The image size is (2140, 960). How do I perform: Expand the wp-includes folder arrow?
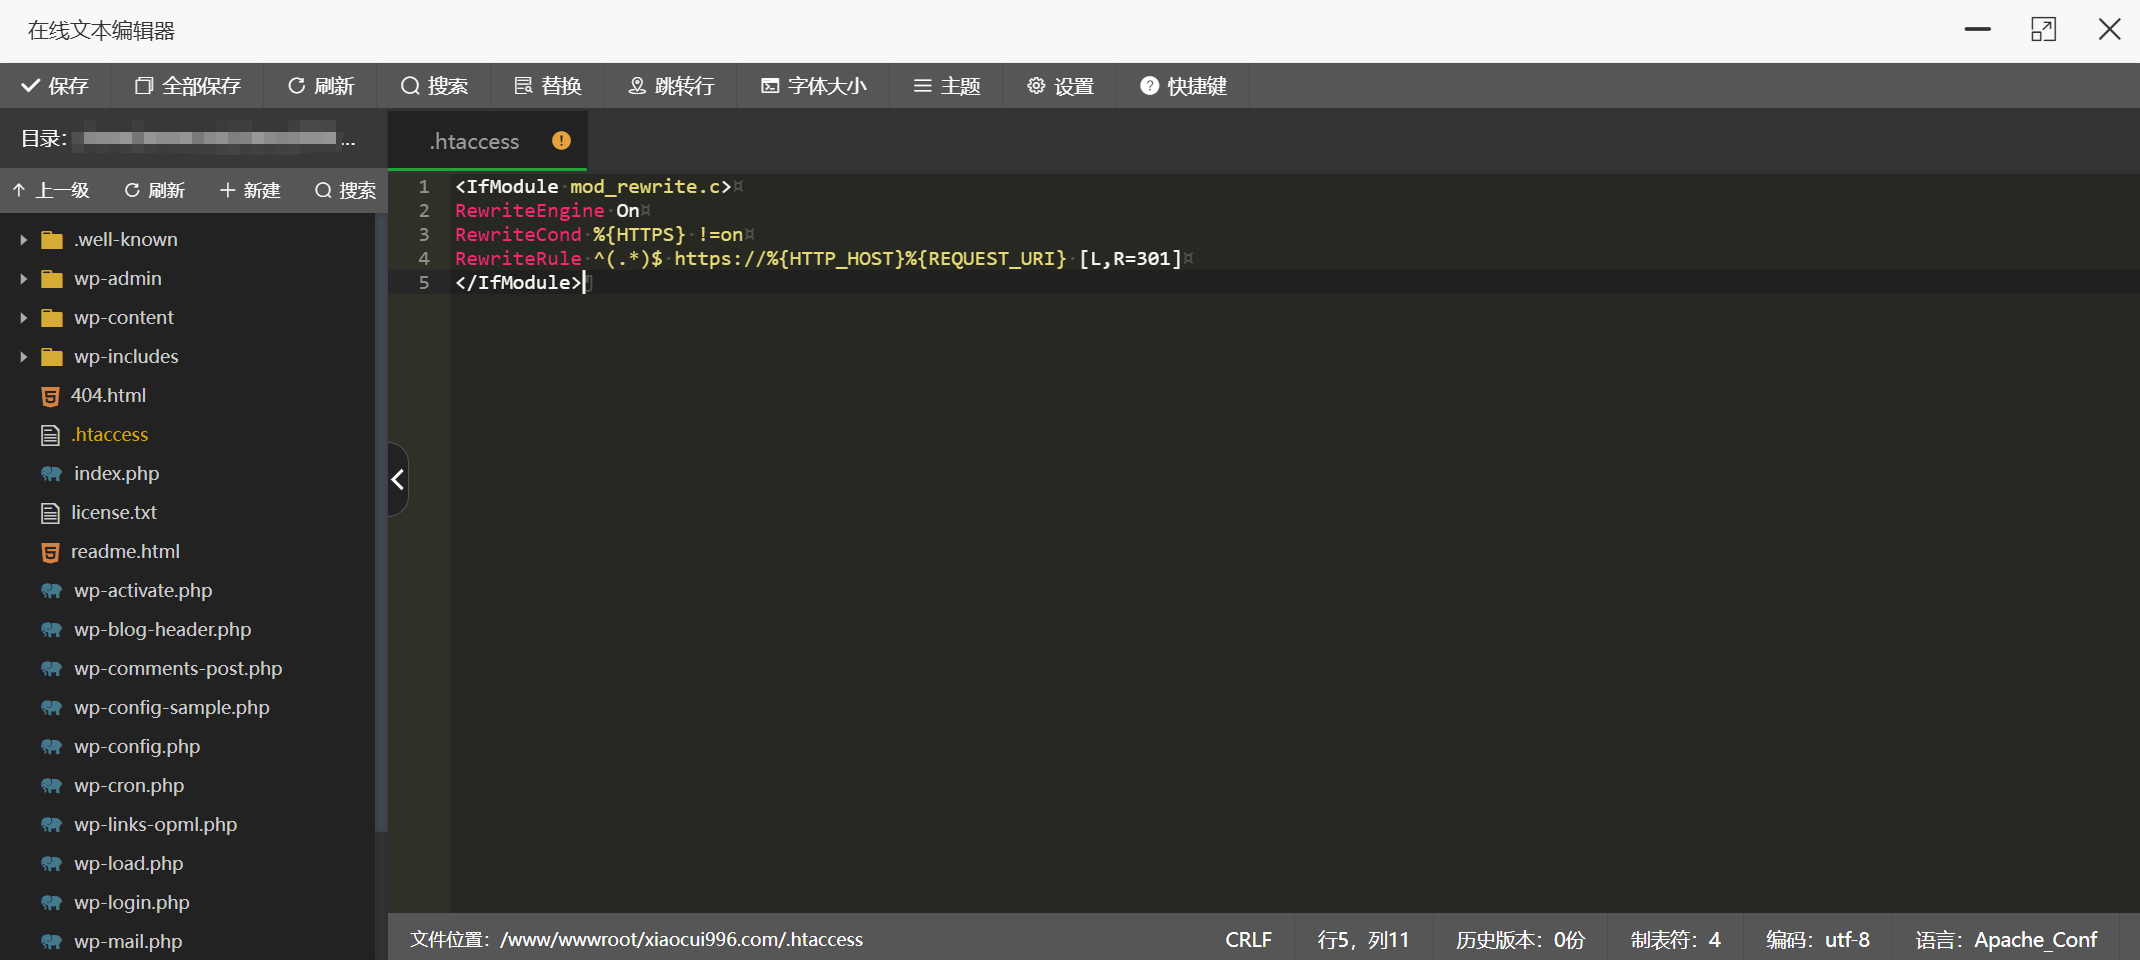(x=24, y=357)
